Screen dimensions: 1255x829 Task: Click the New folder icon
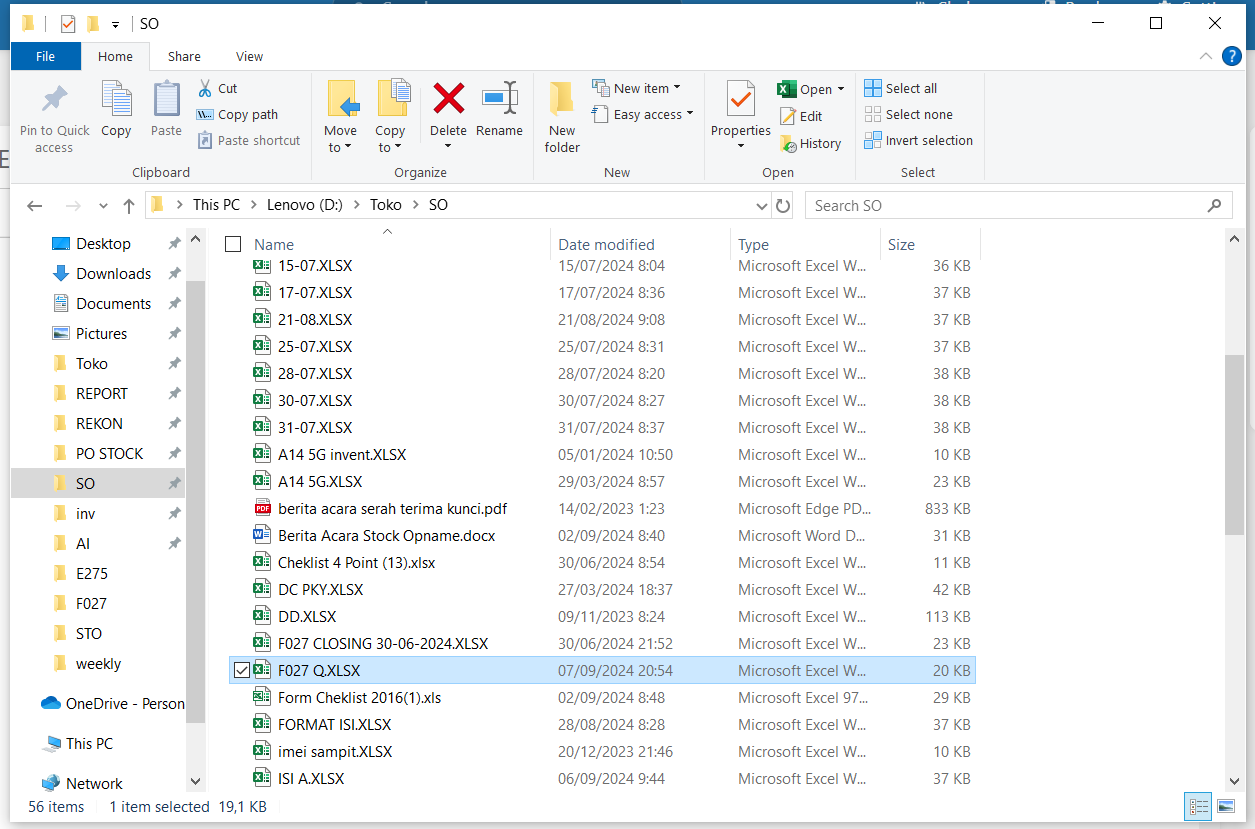pos(562,100)
